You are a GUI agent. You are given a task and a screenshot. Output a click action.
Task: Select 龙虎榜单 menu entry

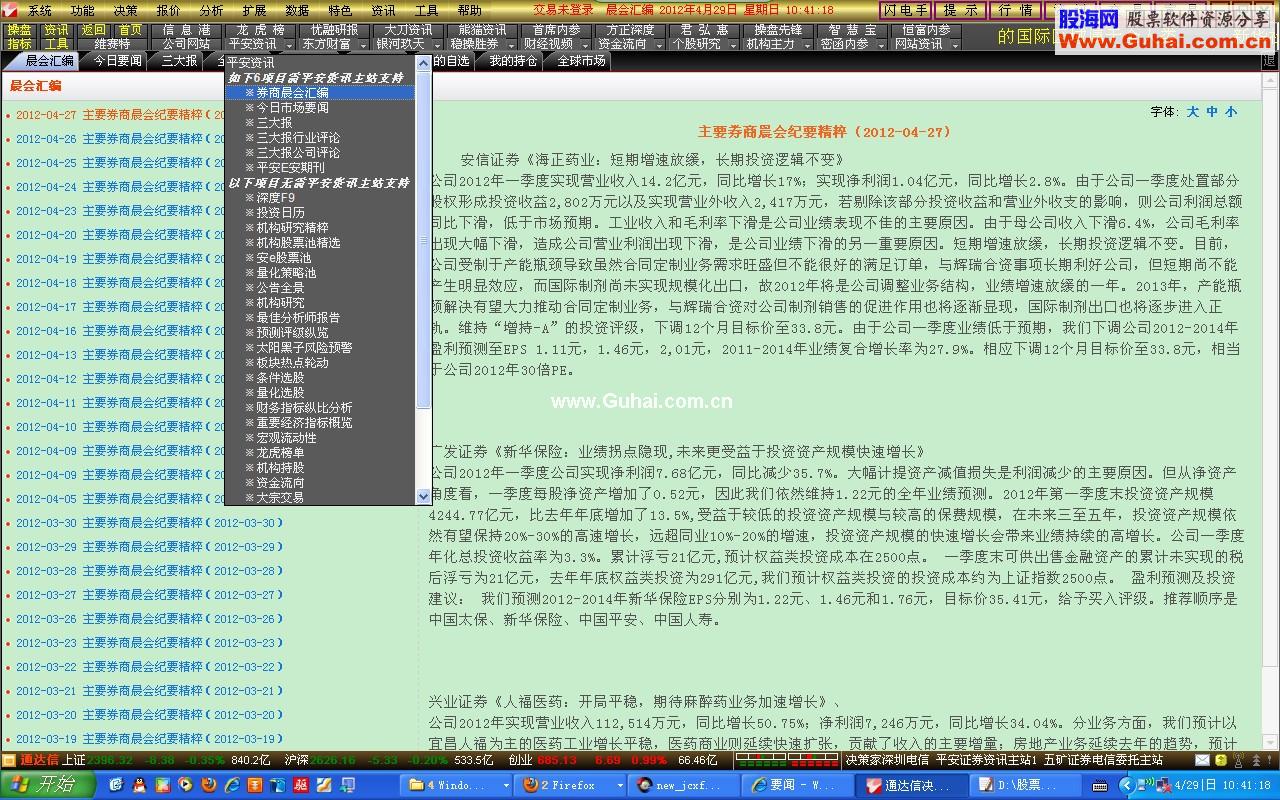pos(319,452)
